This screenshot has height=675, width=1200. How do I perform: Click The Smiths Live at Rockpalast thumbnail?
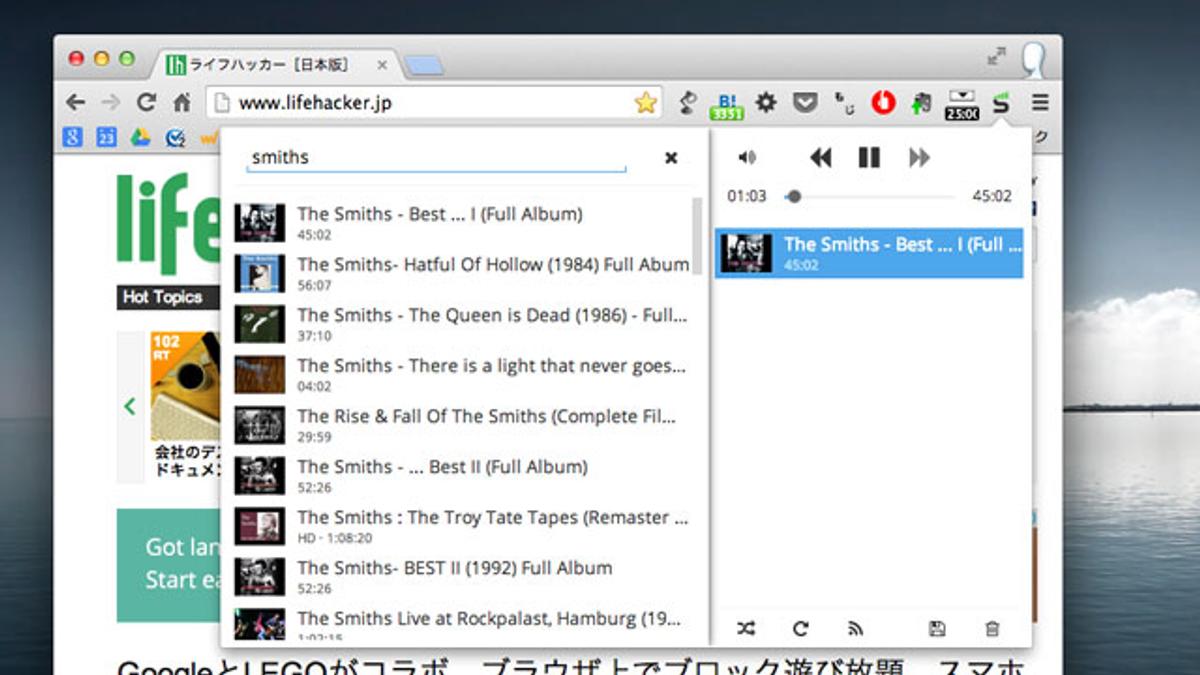tap(259, 623)
